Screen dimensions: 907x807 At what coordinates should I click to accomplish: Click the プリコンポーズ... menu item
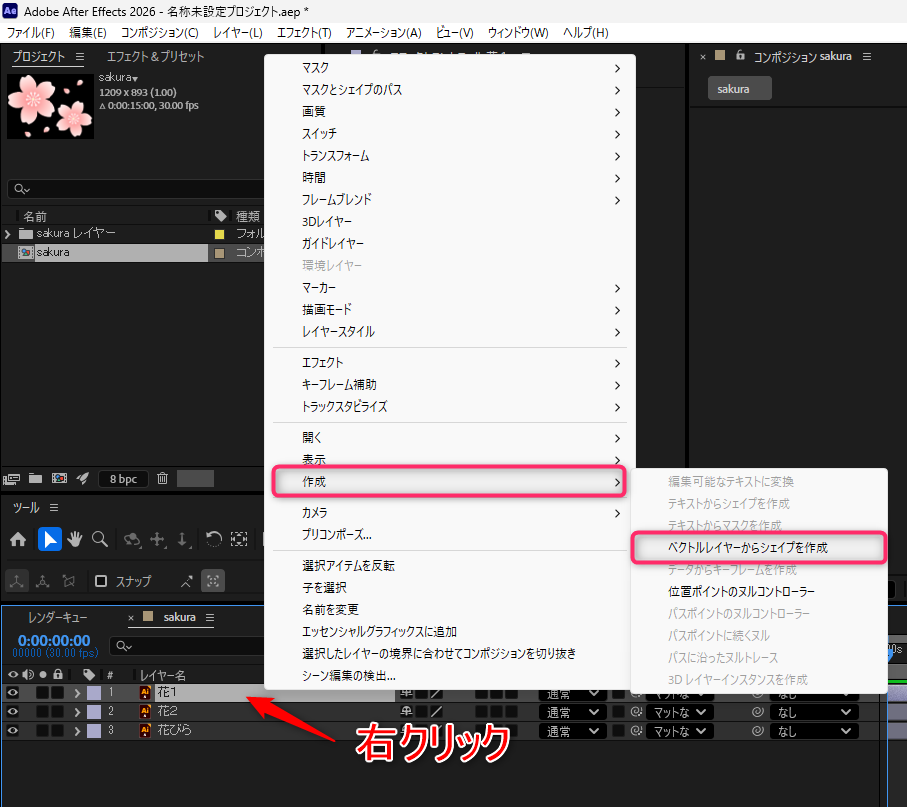pos(337,535)
